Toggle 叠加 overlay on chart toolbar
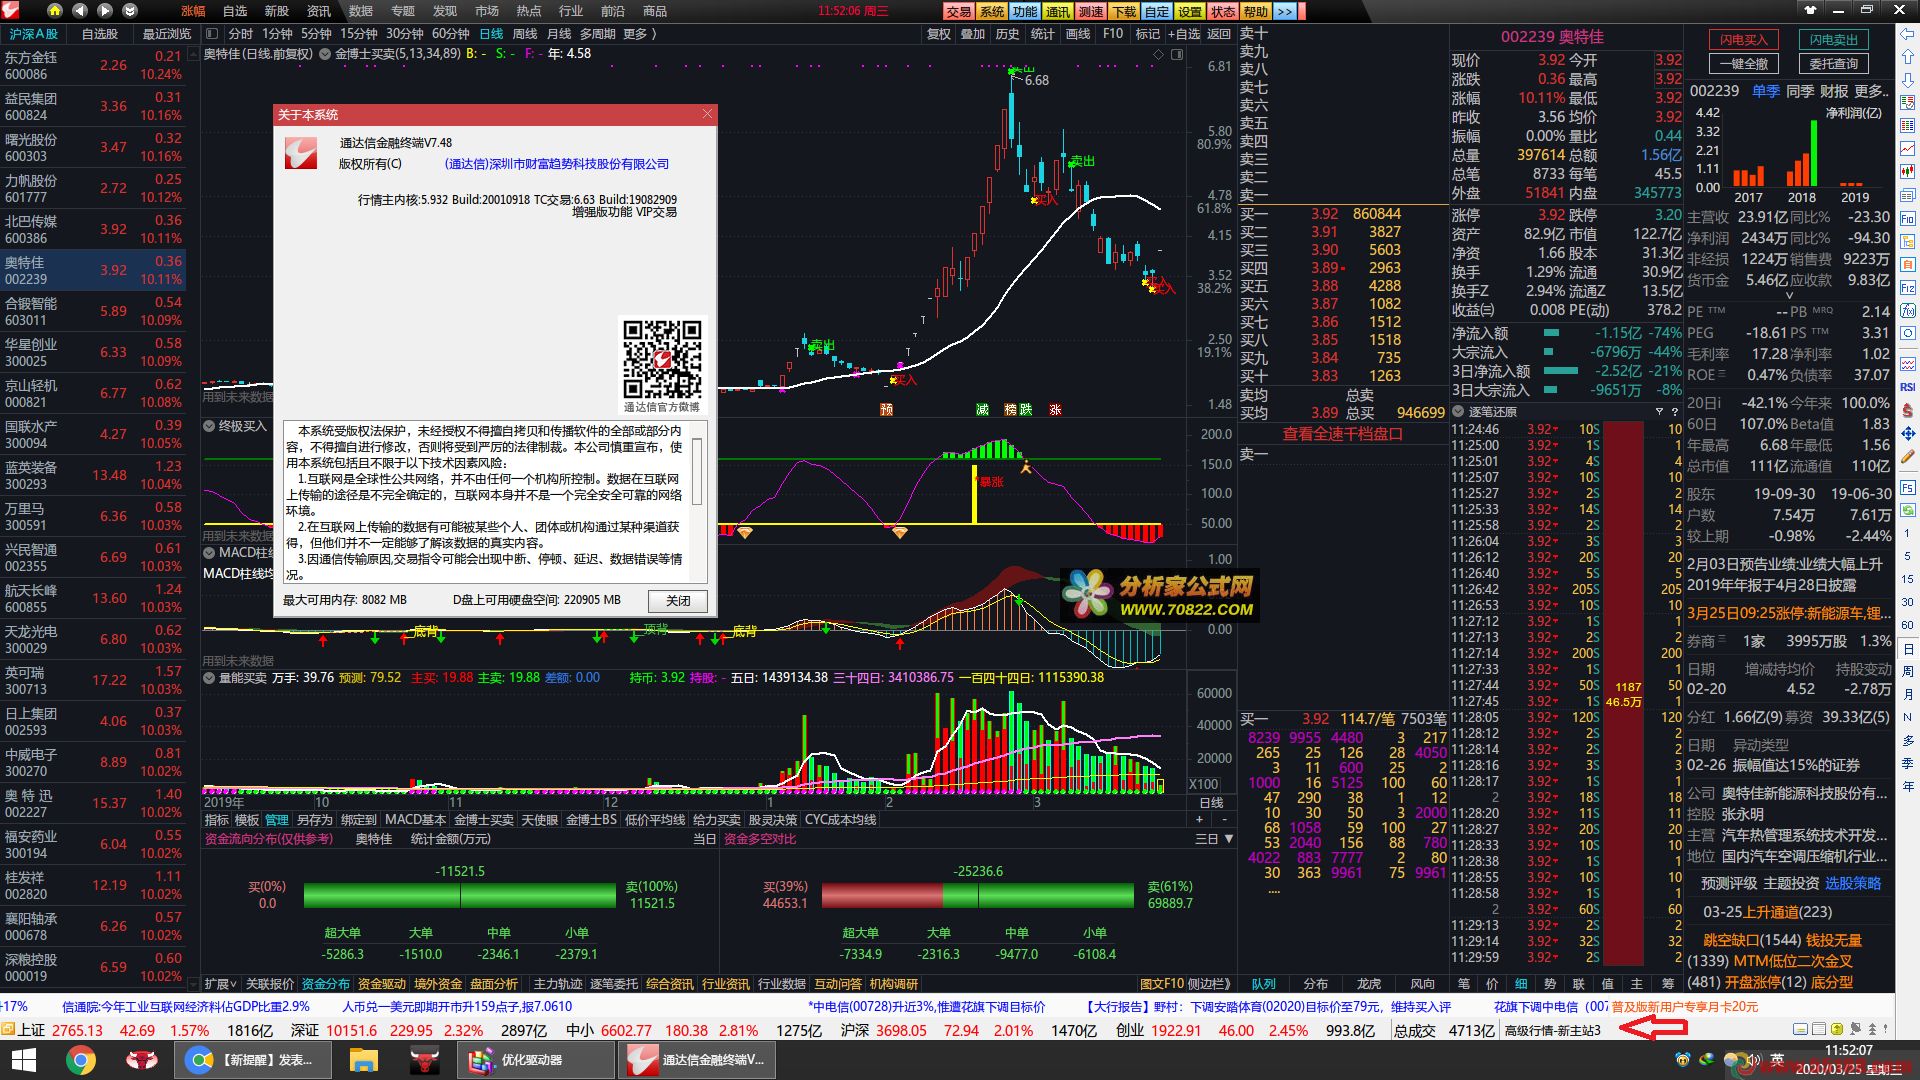Screen dimensions: 1920x1080 coord(973,33)
